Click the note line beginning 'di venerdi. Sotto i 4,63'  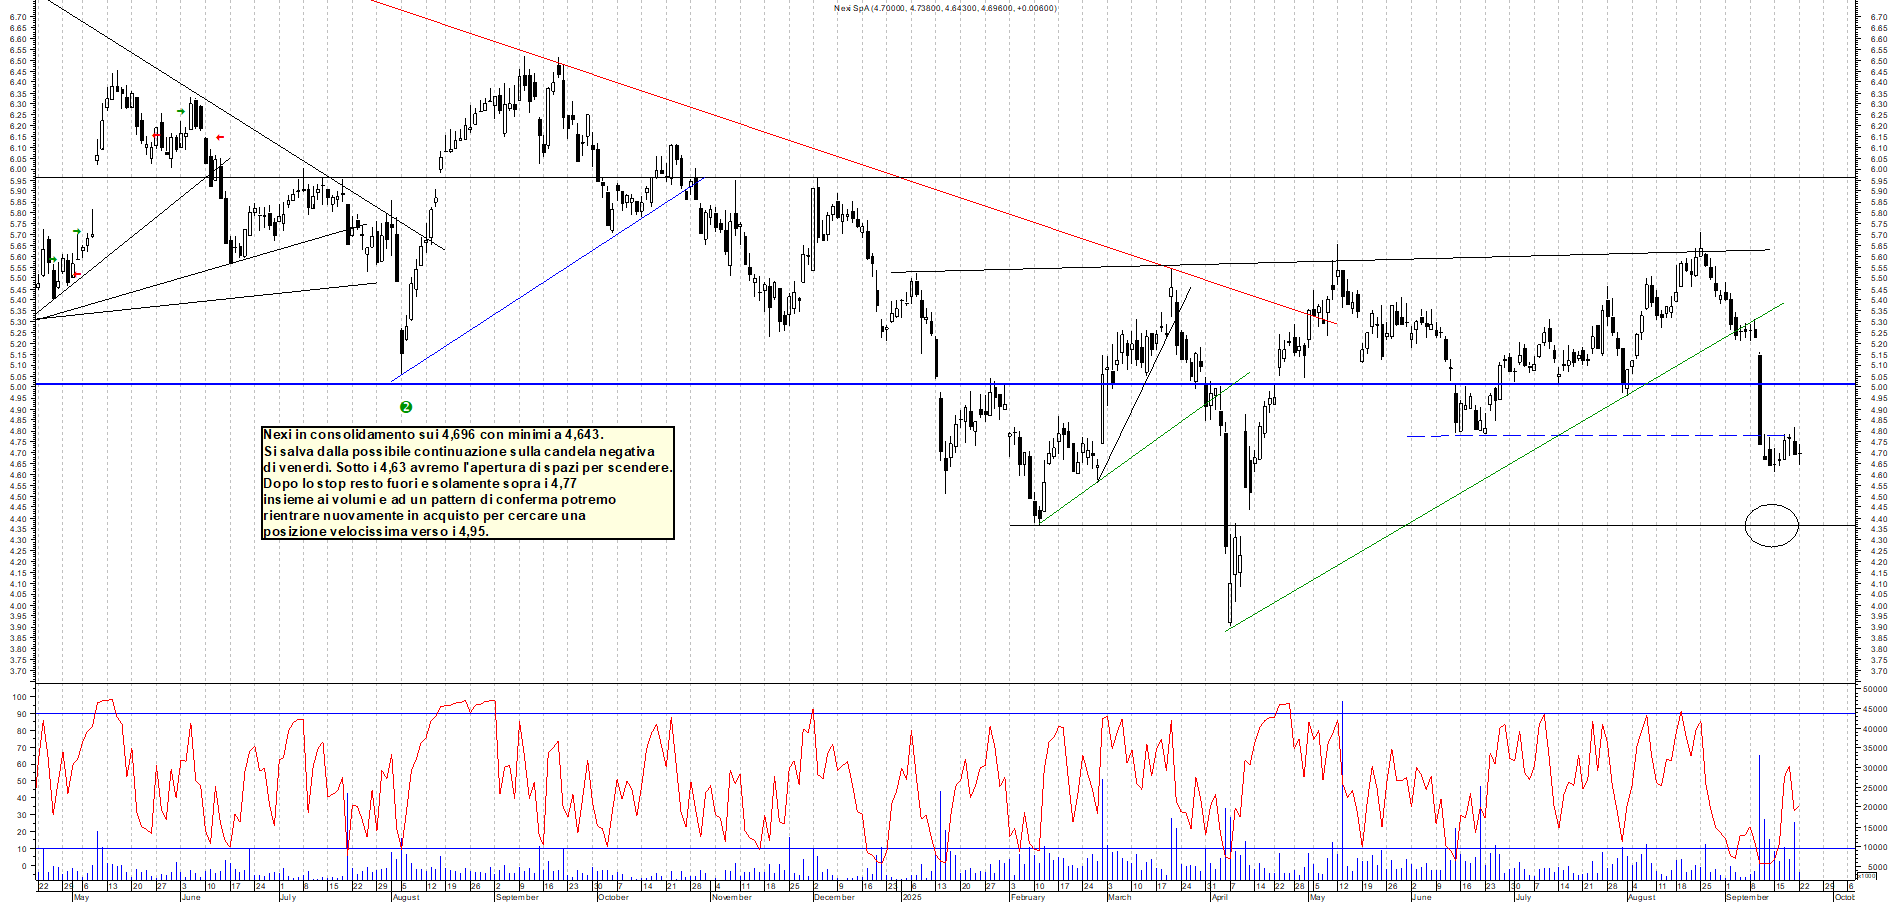pos(468,467)
